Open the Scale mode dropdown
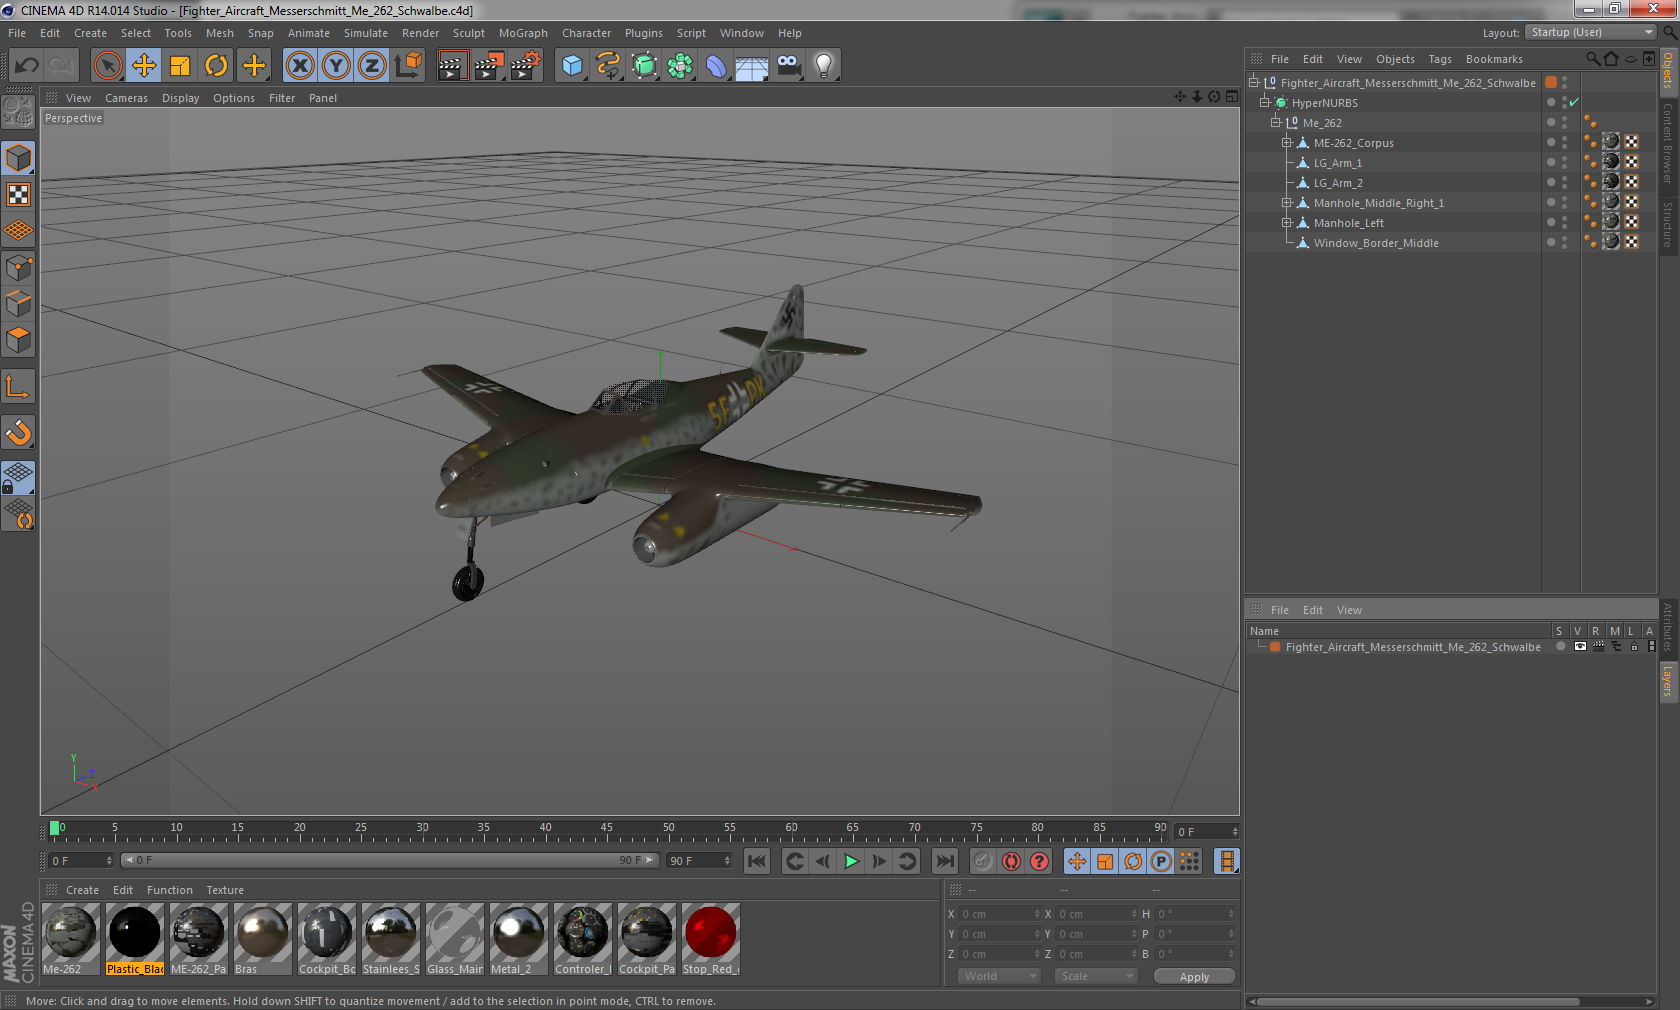This screenshot has height=1010, width=1680. 1096,976
